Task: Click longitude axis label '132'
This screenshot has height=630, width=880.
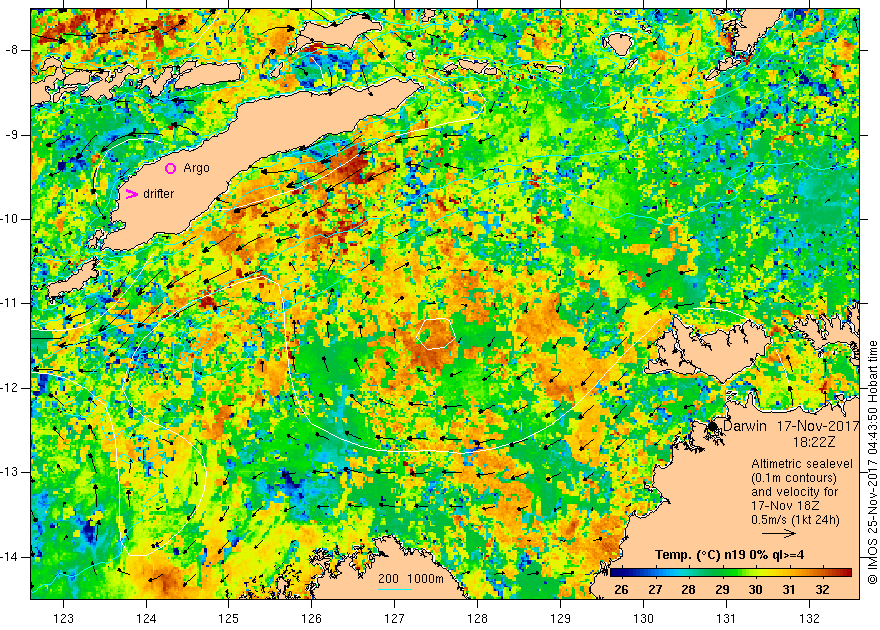Action: (x=809, y=619)
